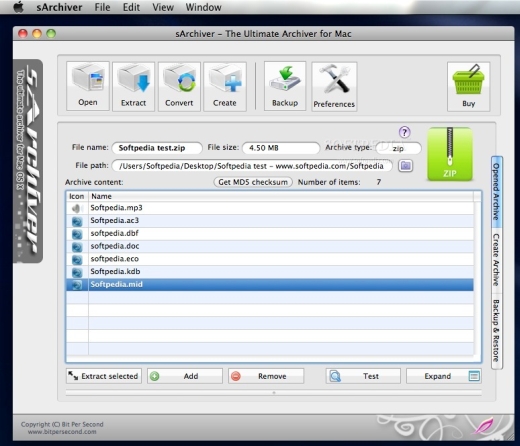Click the Name column header

(281, 196)
